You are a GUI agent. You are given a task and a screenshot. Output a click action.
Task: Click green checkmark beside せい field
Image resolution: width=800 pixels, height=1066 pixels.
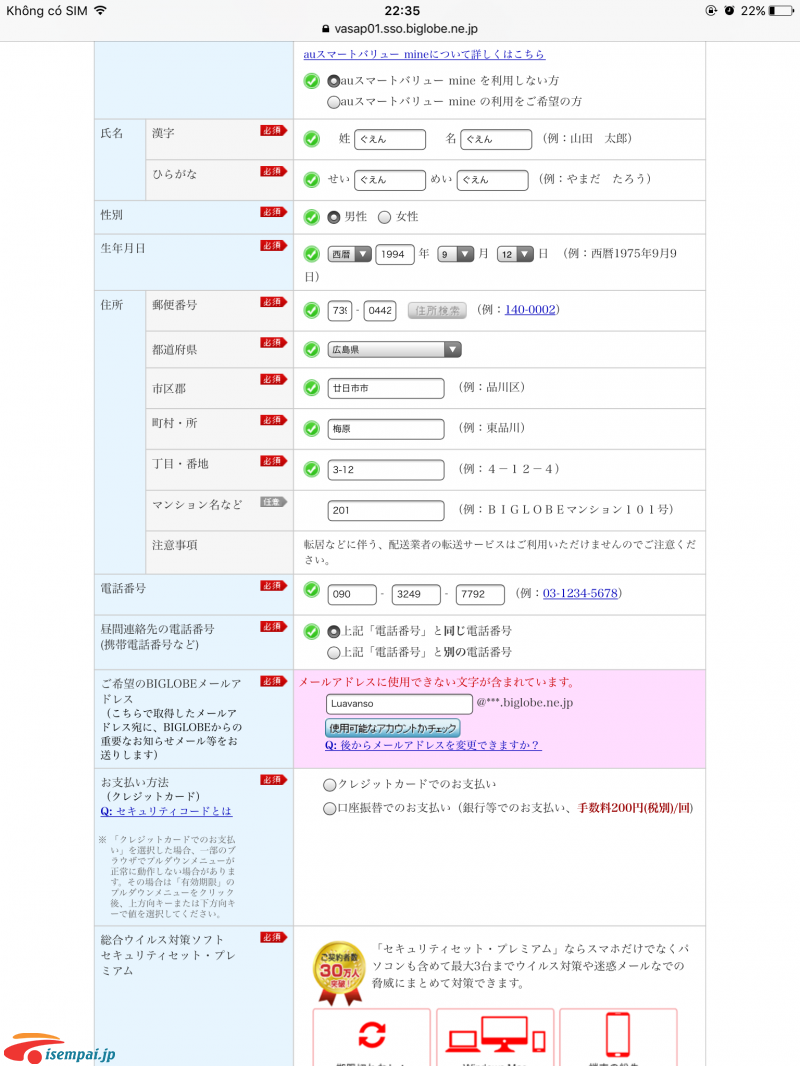click(311, 179)
